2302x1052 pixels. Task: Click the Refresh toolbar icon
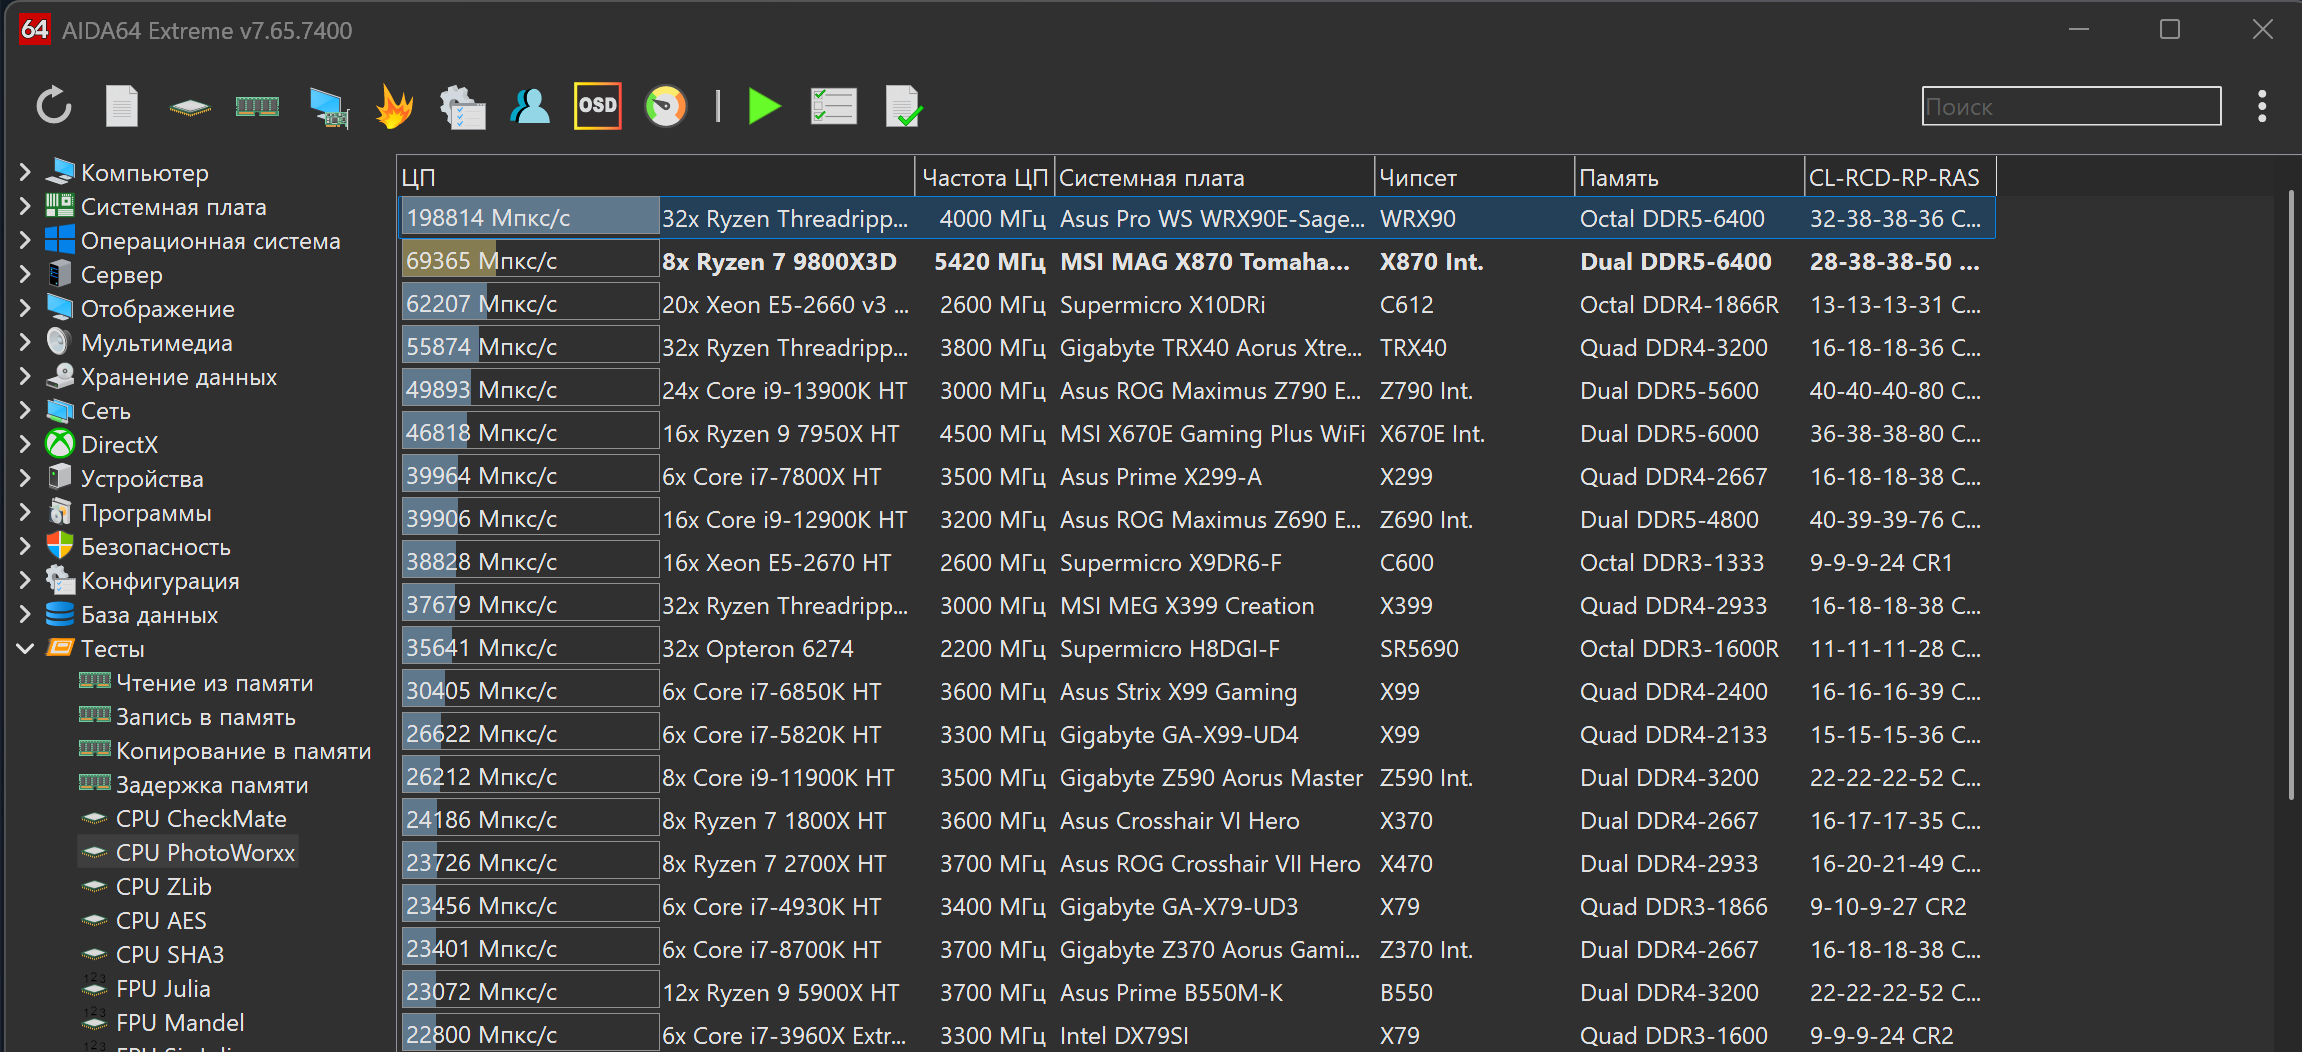click(54, 106)
